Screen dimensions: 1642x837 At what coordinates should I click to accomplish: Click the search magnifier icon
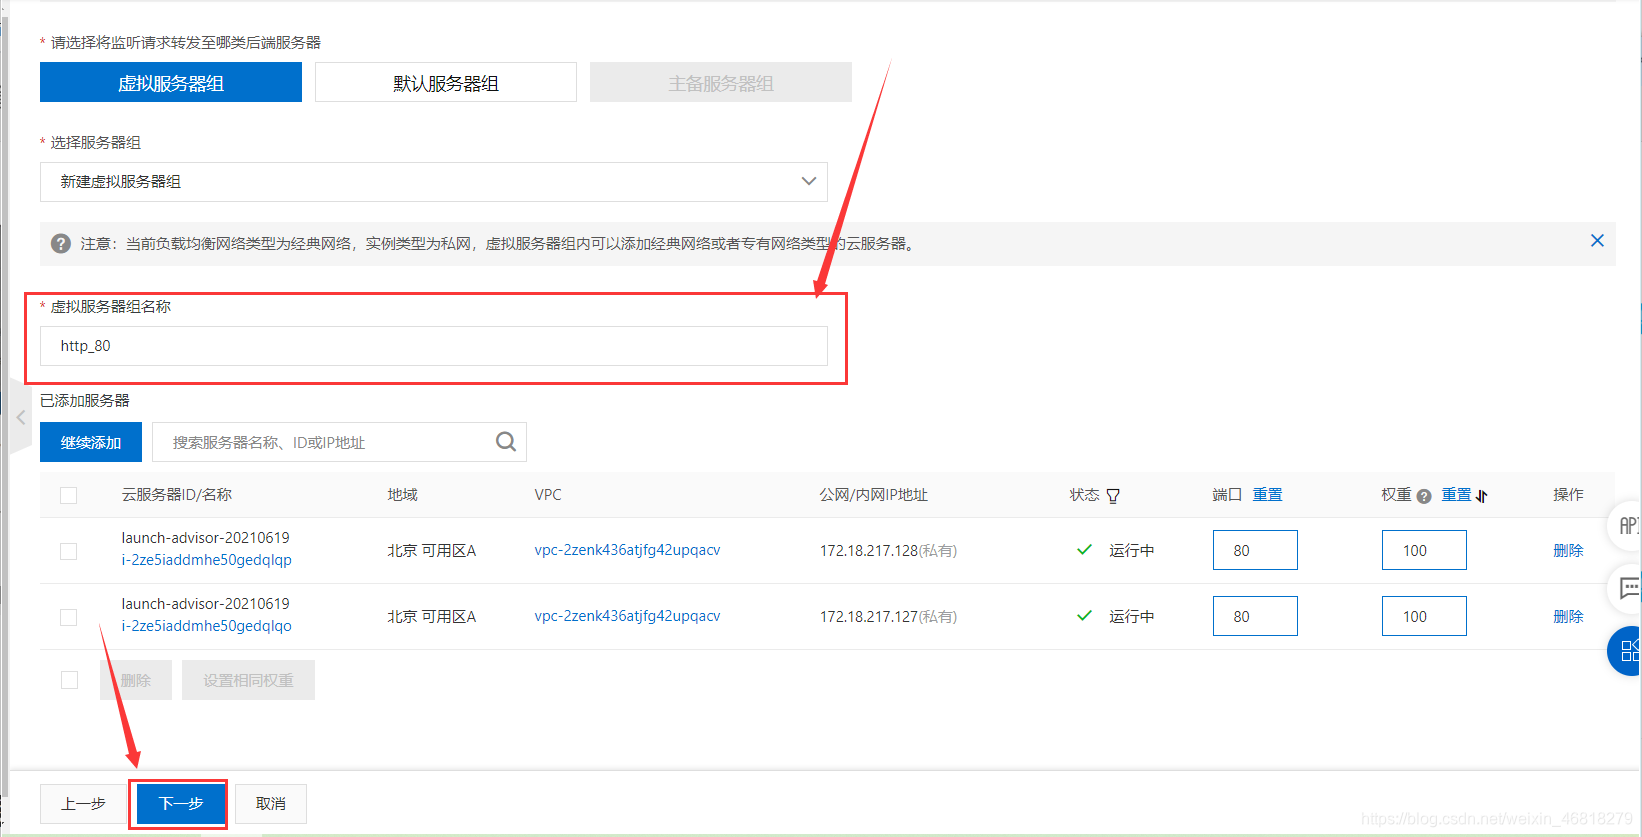tap(506, 442)
